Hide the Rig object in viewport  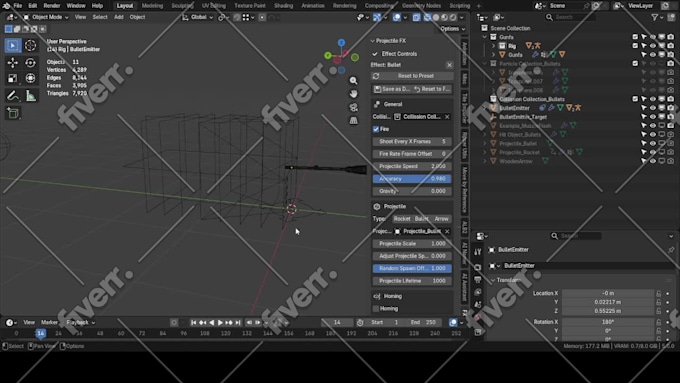(653, 46)
